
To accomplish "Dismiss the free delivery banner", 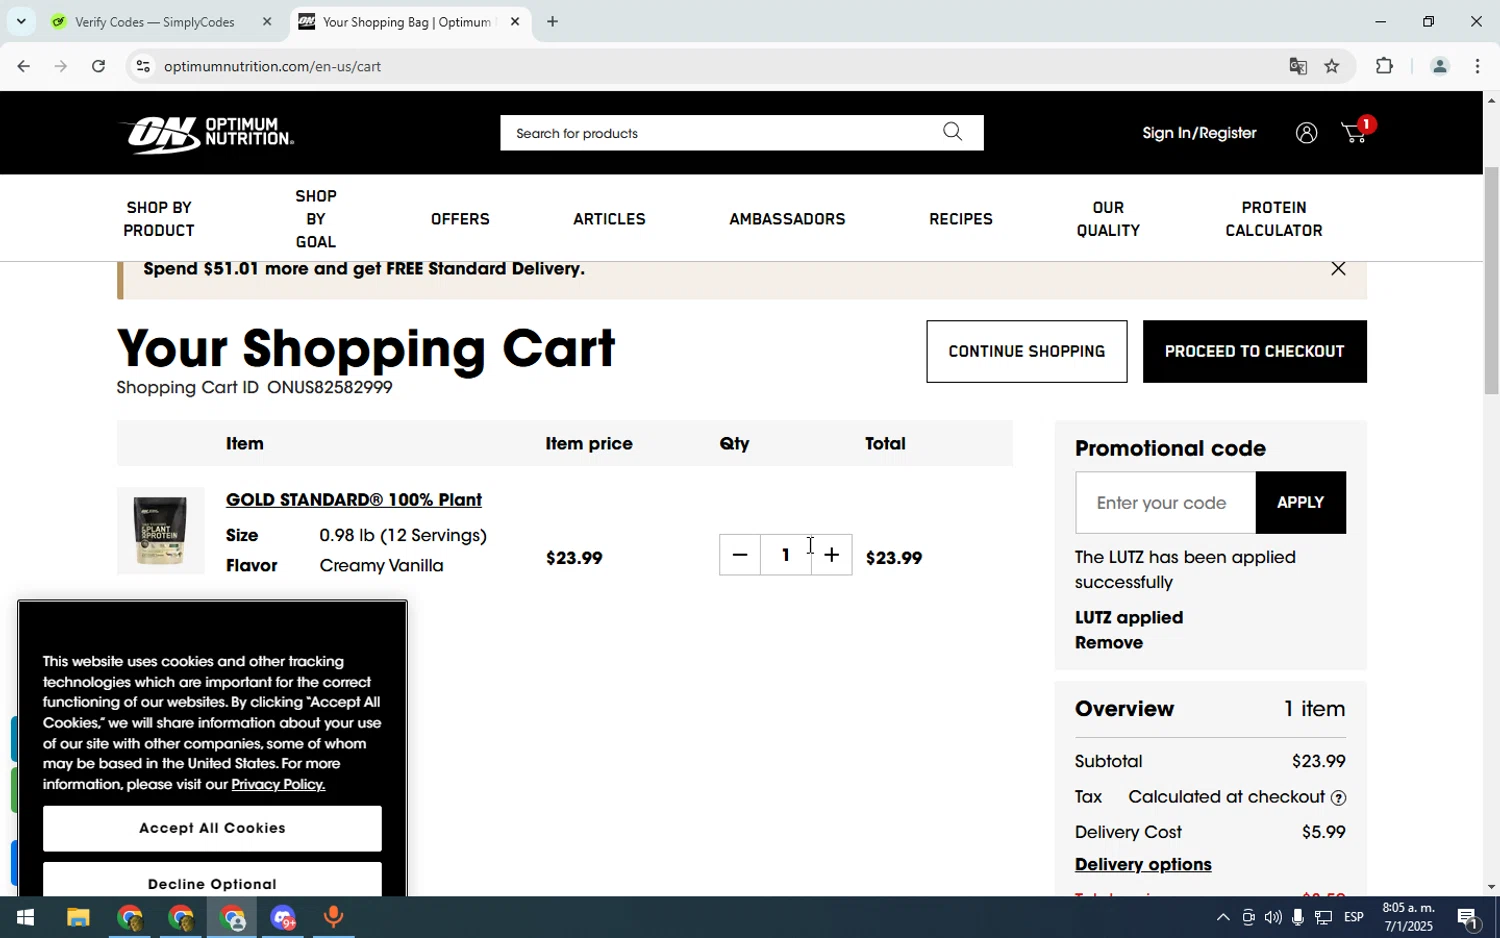I will click(1338, 268).
